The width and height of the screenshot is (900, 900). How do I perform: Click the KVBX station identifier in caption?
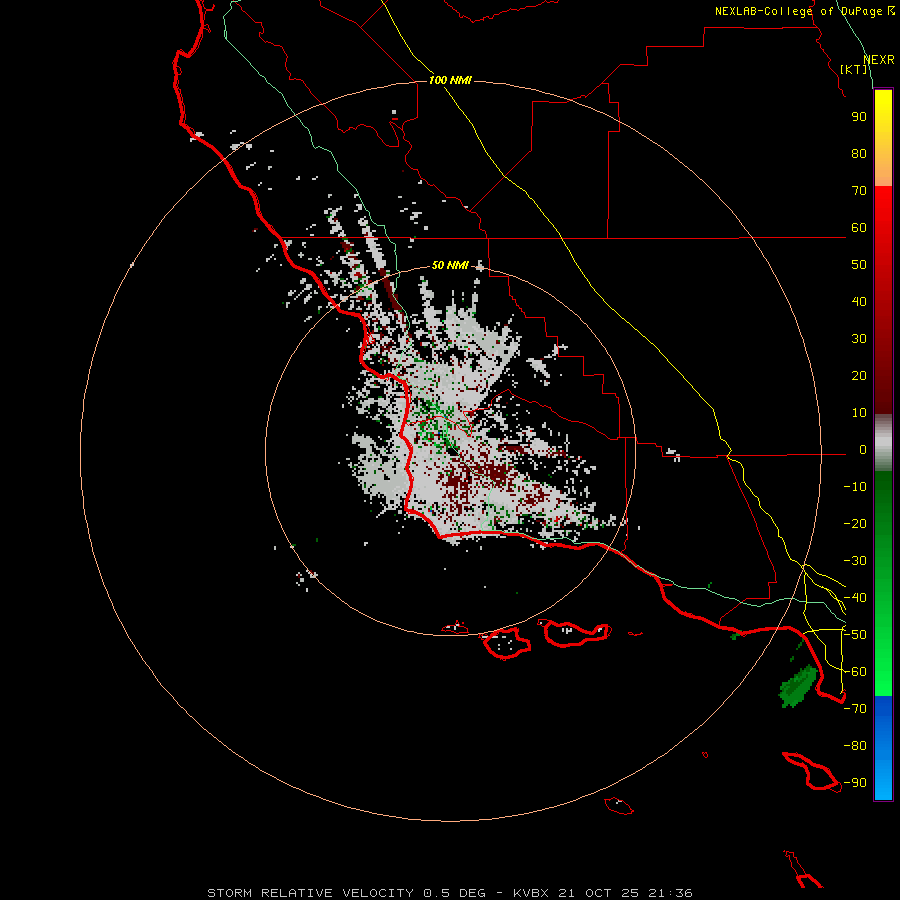pos(531,893)
